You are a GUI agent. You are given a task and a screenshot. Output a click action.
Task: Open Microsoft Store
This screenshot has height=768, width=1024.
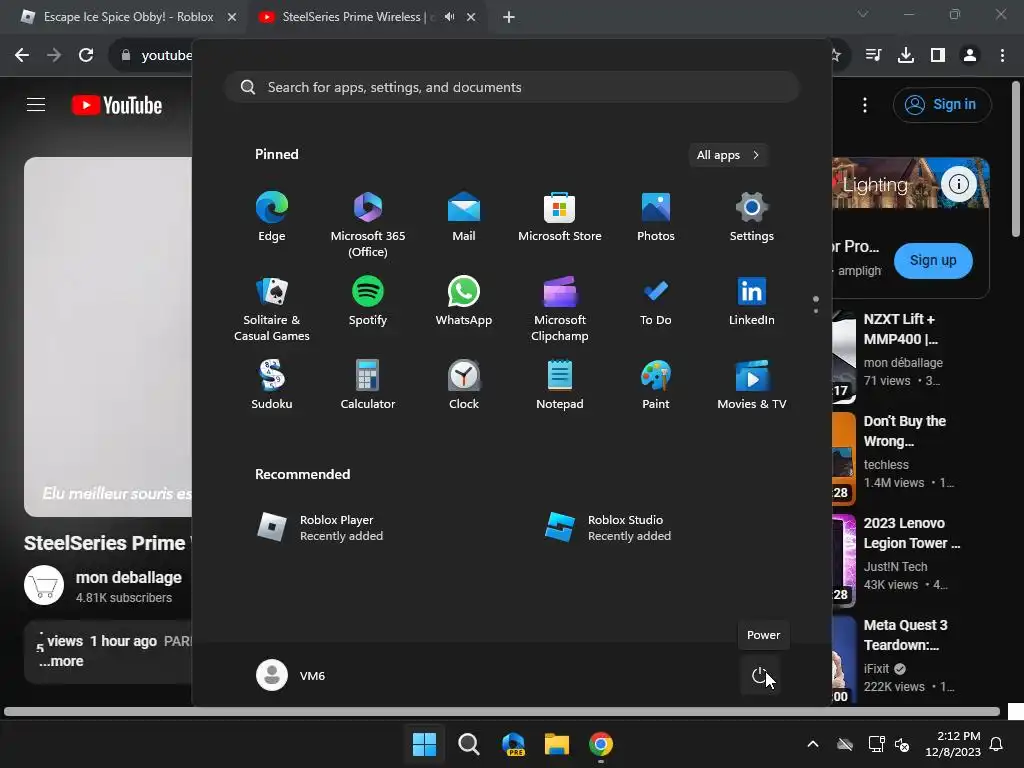click(560, 217)
